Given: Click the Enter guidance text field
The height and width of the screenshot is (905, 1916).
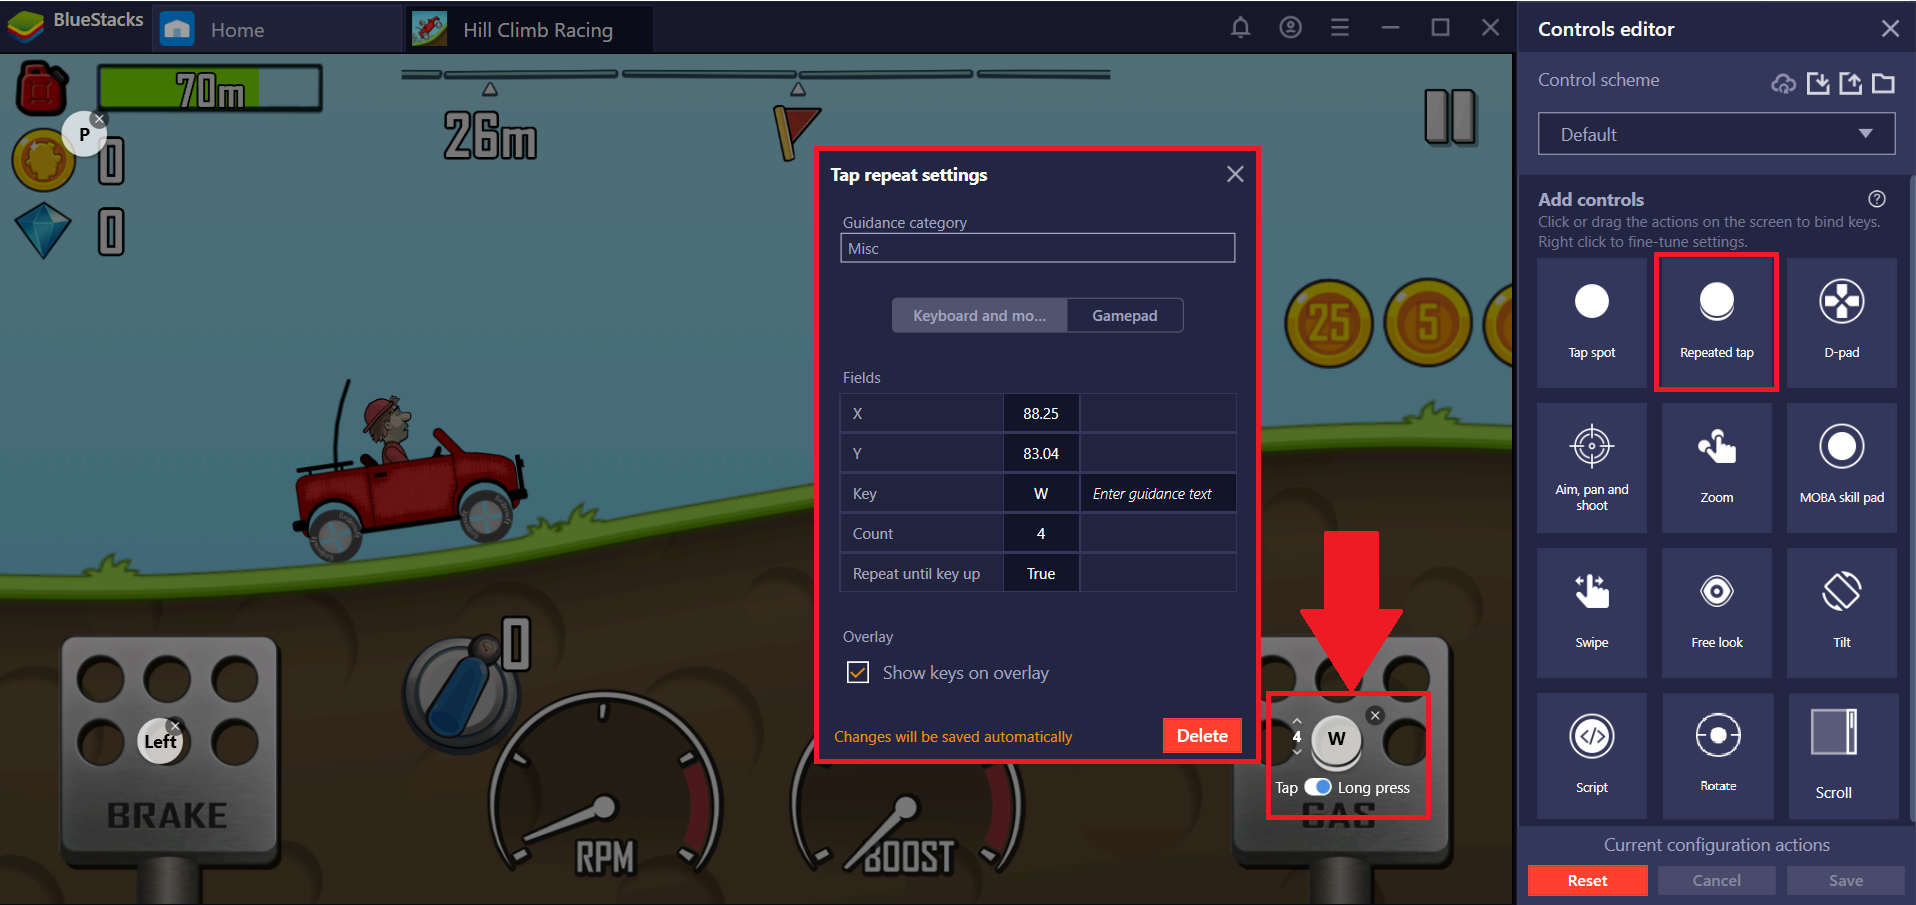Looking at the screenshot, I should point(1158,493).
